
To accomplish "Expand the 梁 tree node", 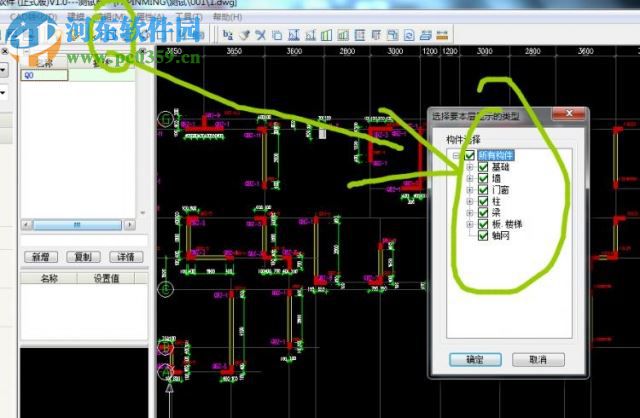I will [x=470, y=212].
